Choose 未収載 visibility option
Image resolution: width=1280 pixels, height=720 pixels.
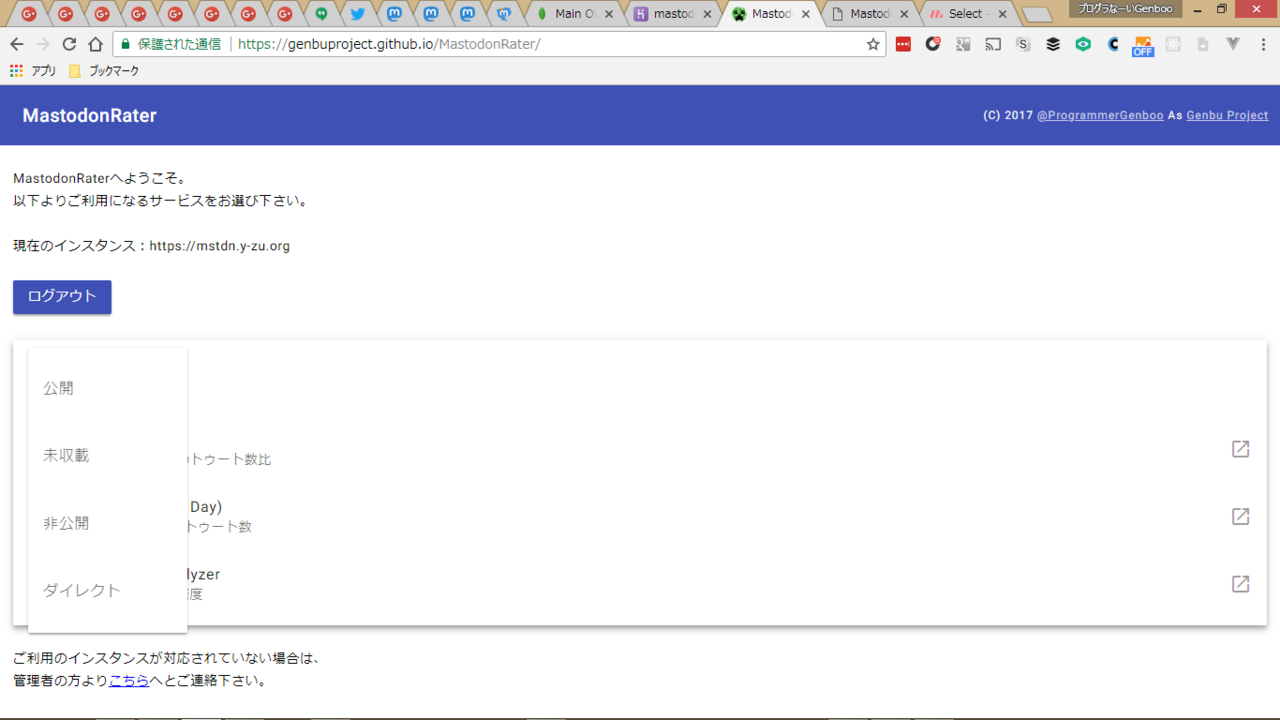click(66, 455)
